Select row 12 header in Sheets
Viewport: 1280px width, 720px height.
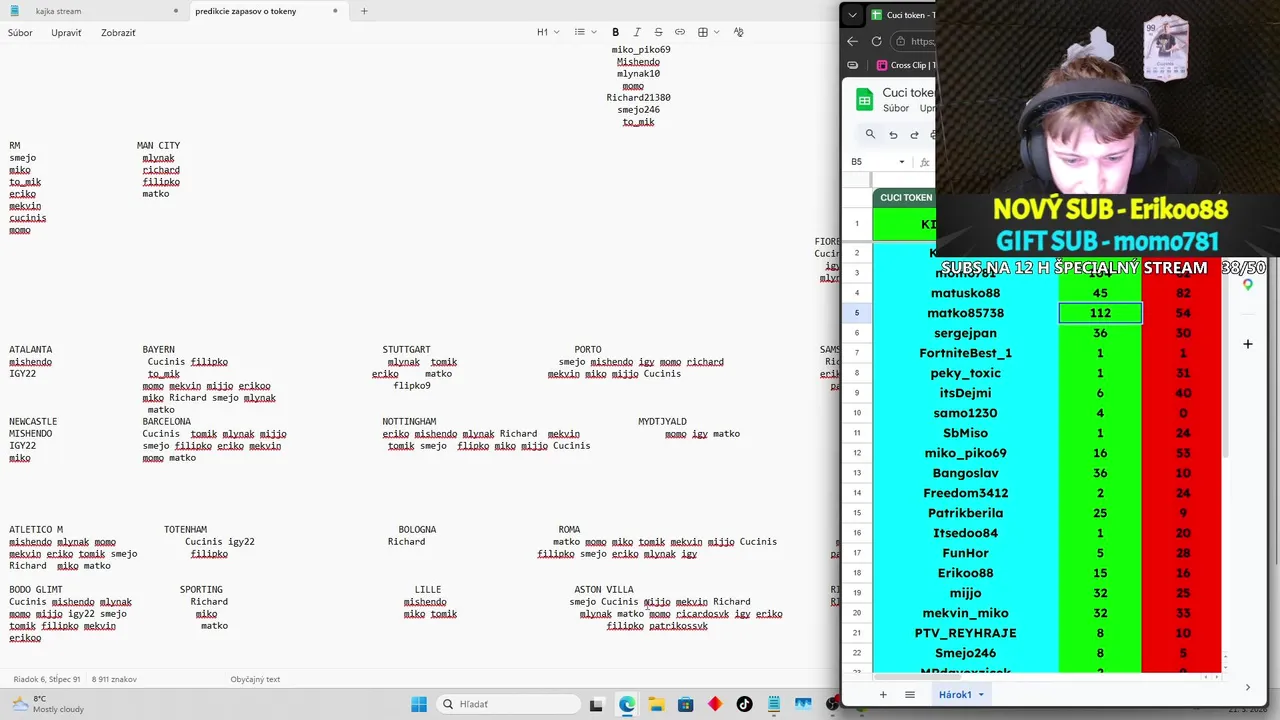(856, 453)
